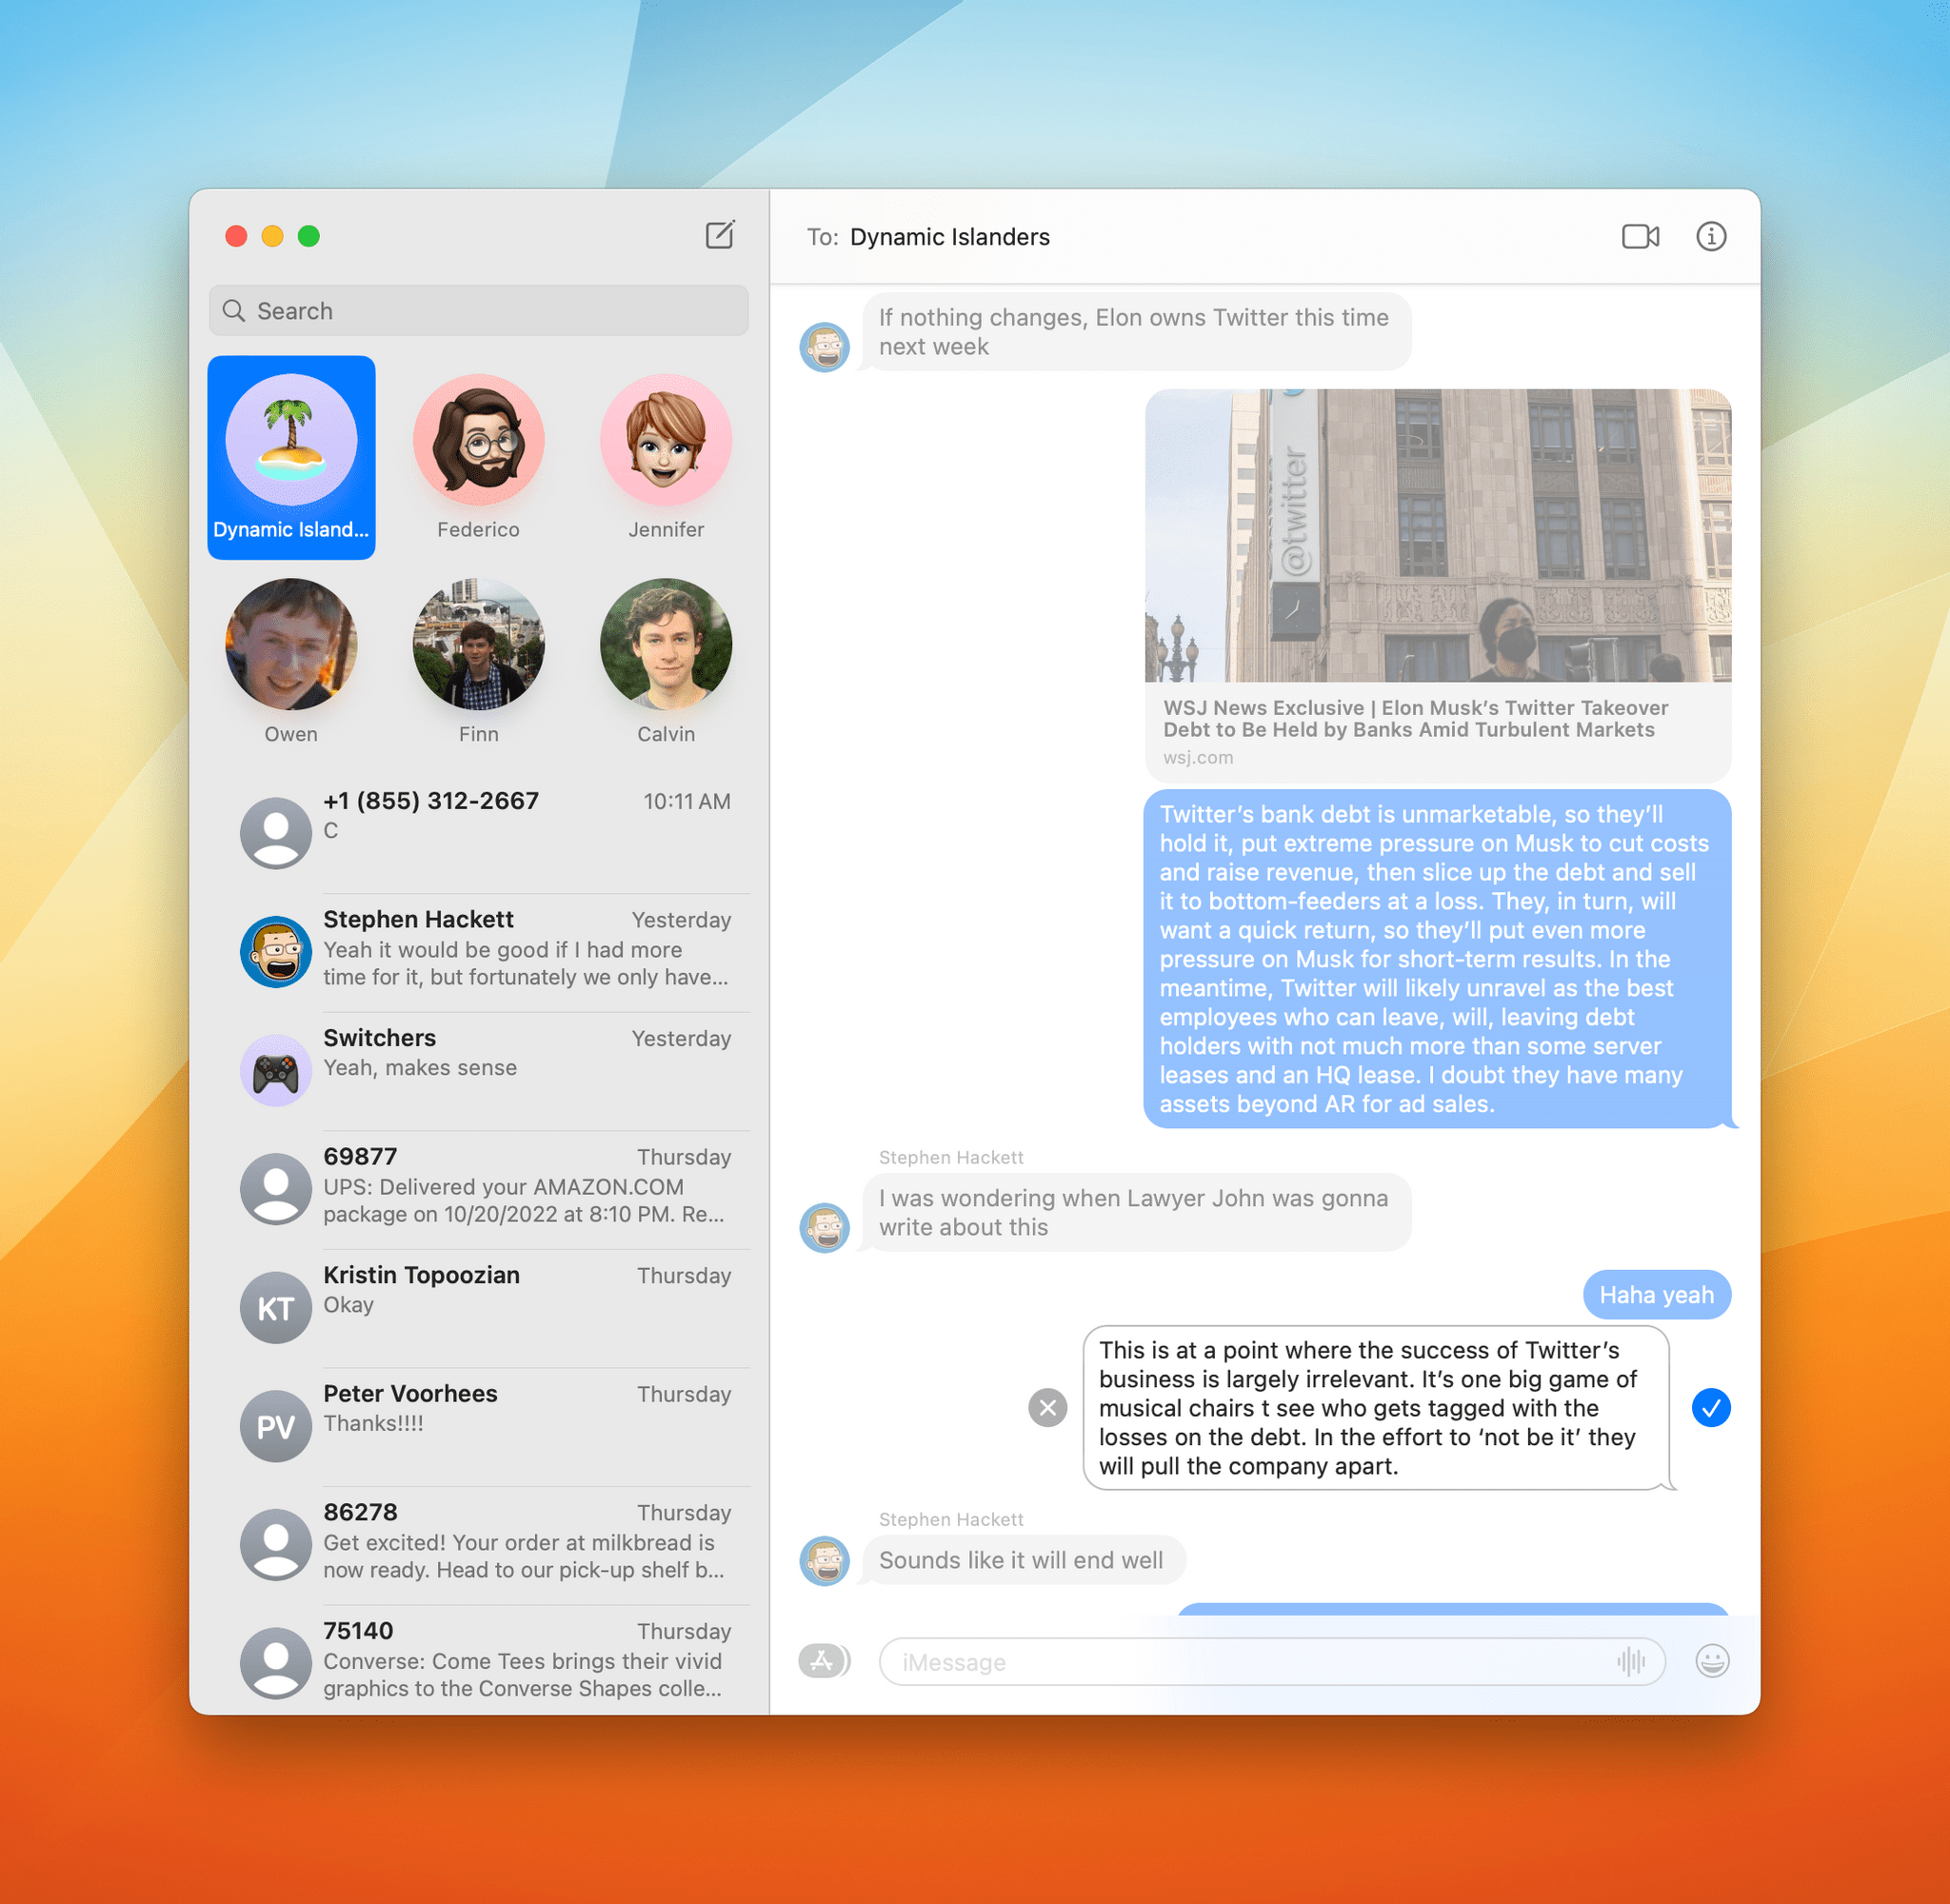The image size is (1950, 1904).
Task: Compose a new message with pencil icon
Action: pyautogui.click(x=720, y=235)
